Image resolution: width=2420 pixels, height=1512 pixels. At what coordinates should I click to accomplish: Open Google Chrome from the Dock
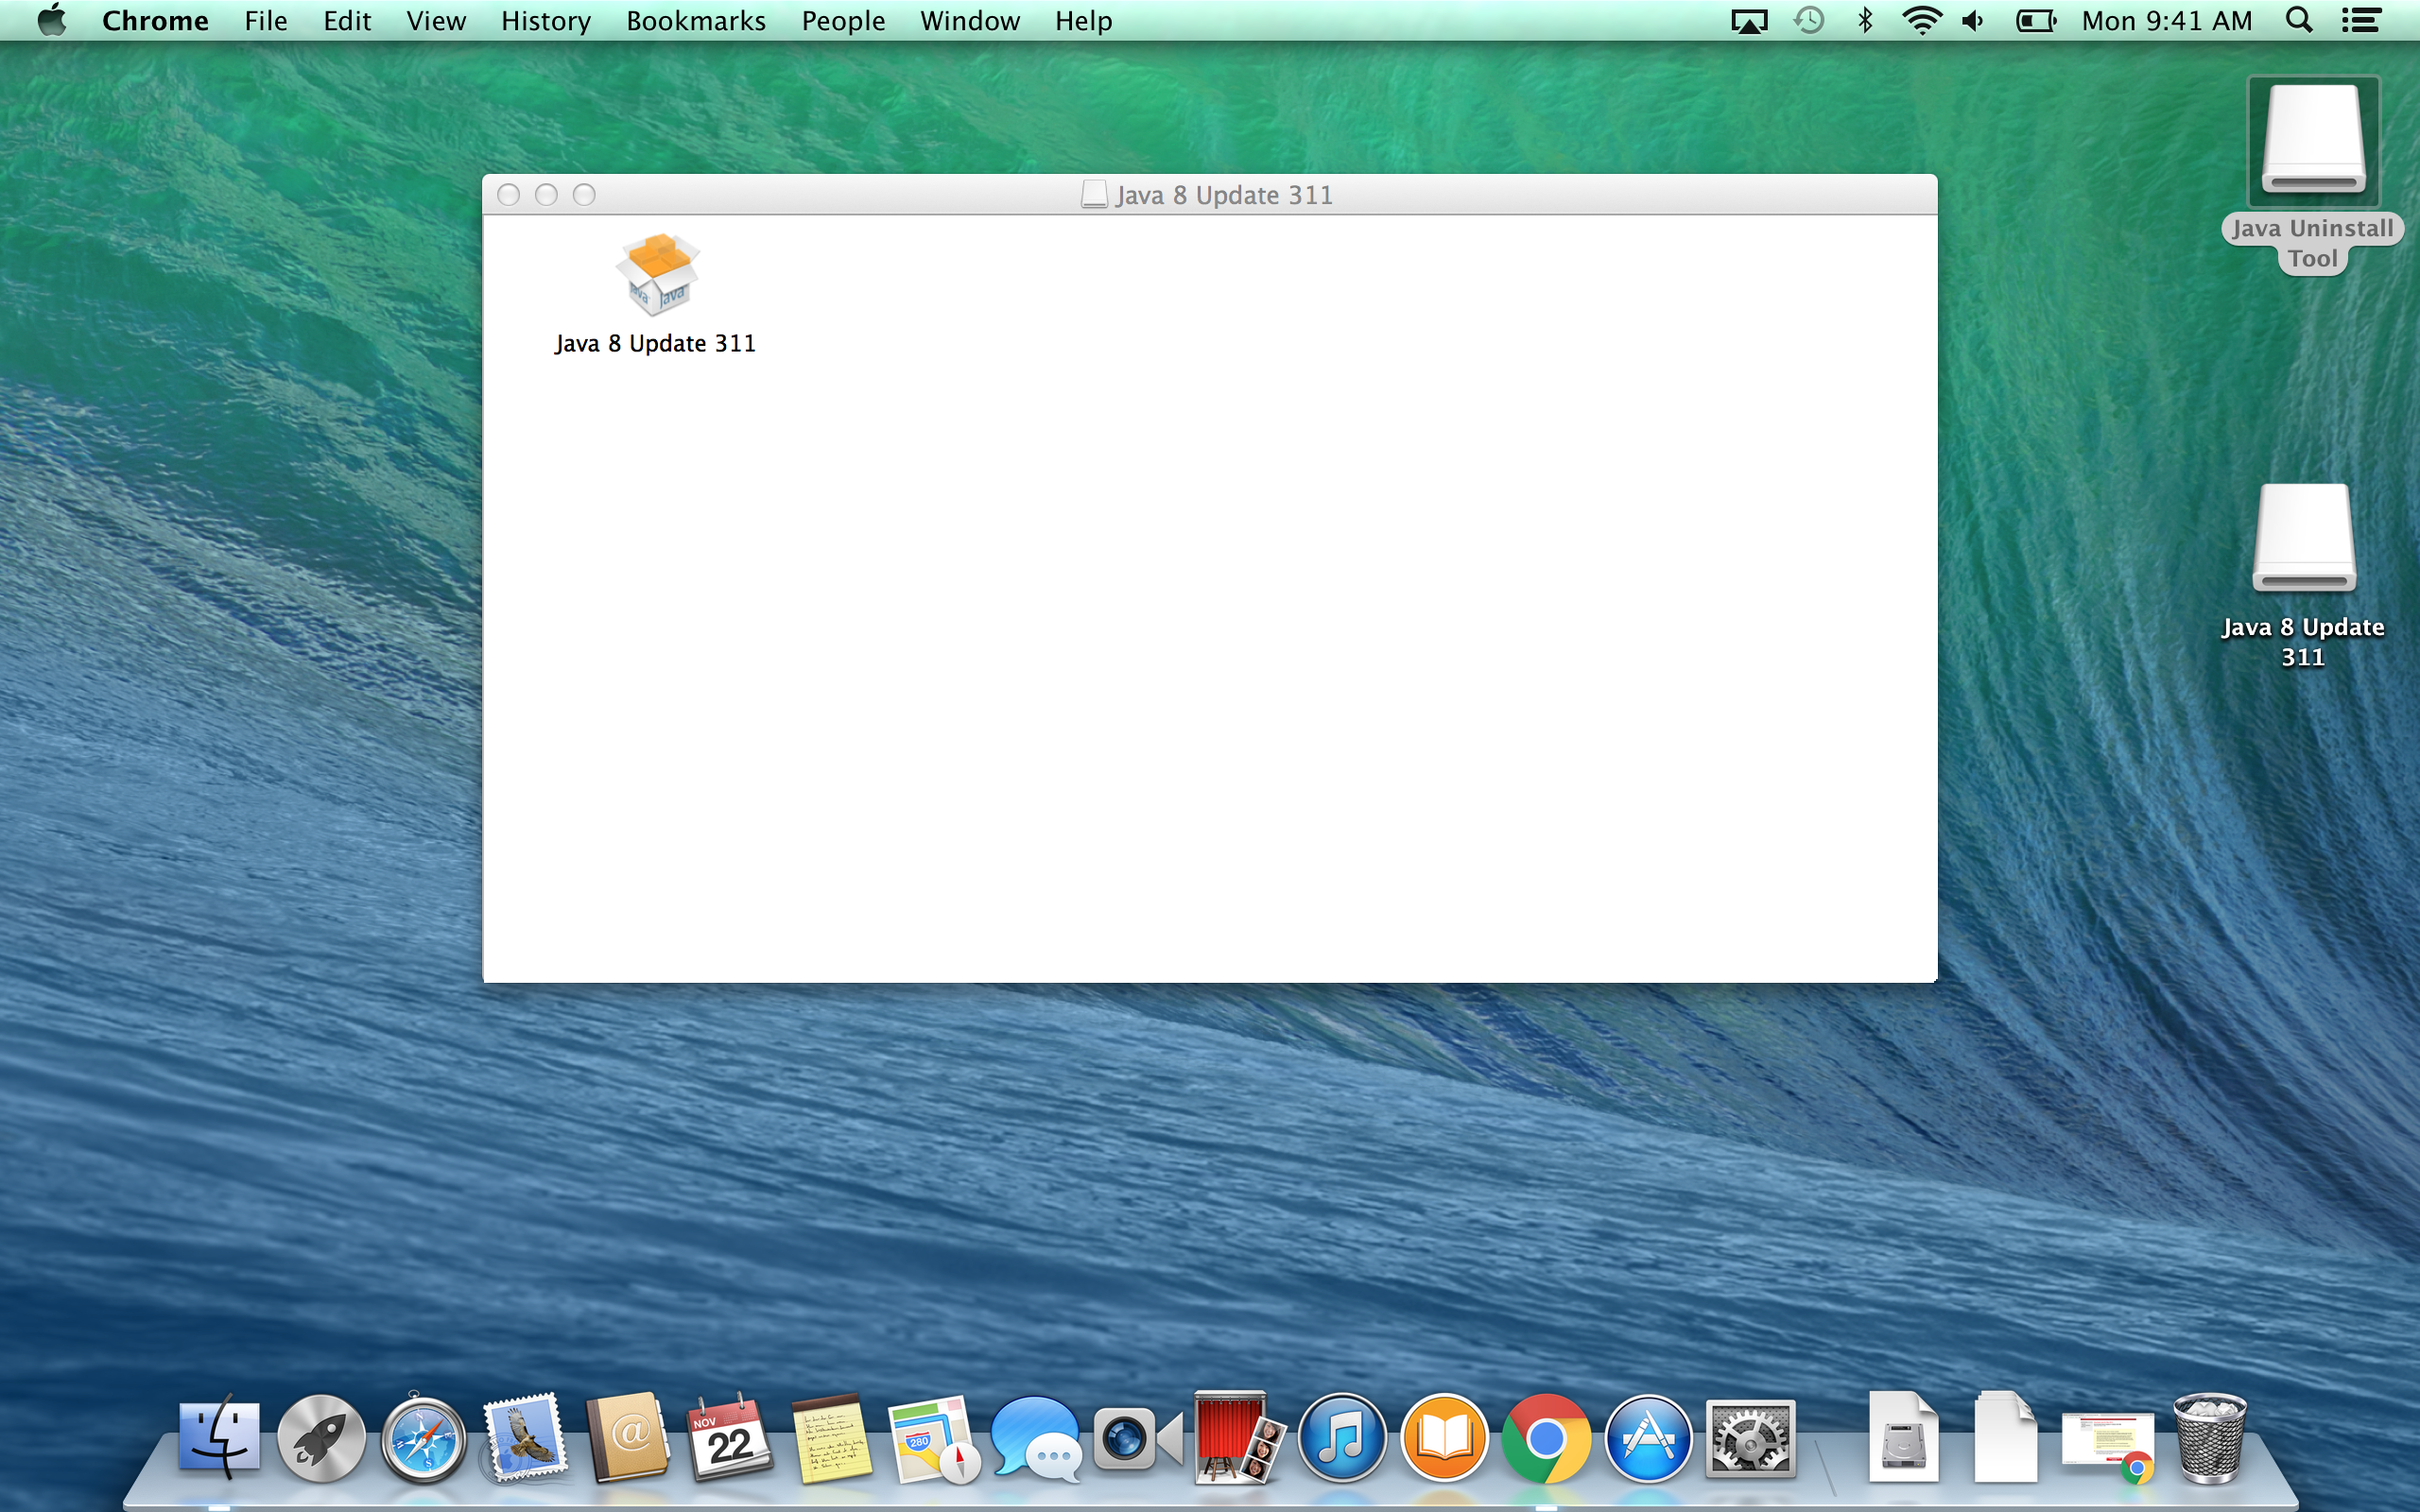(1546, 1440)
